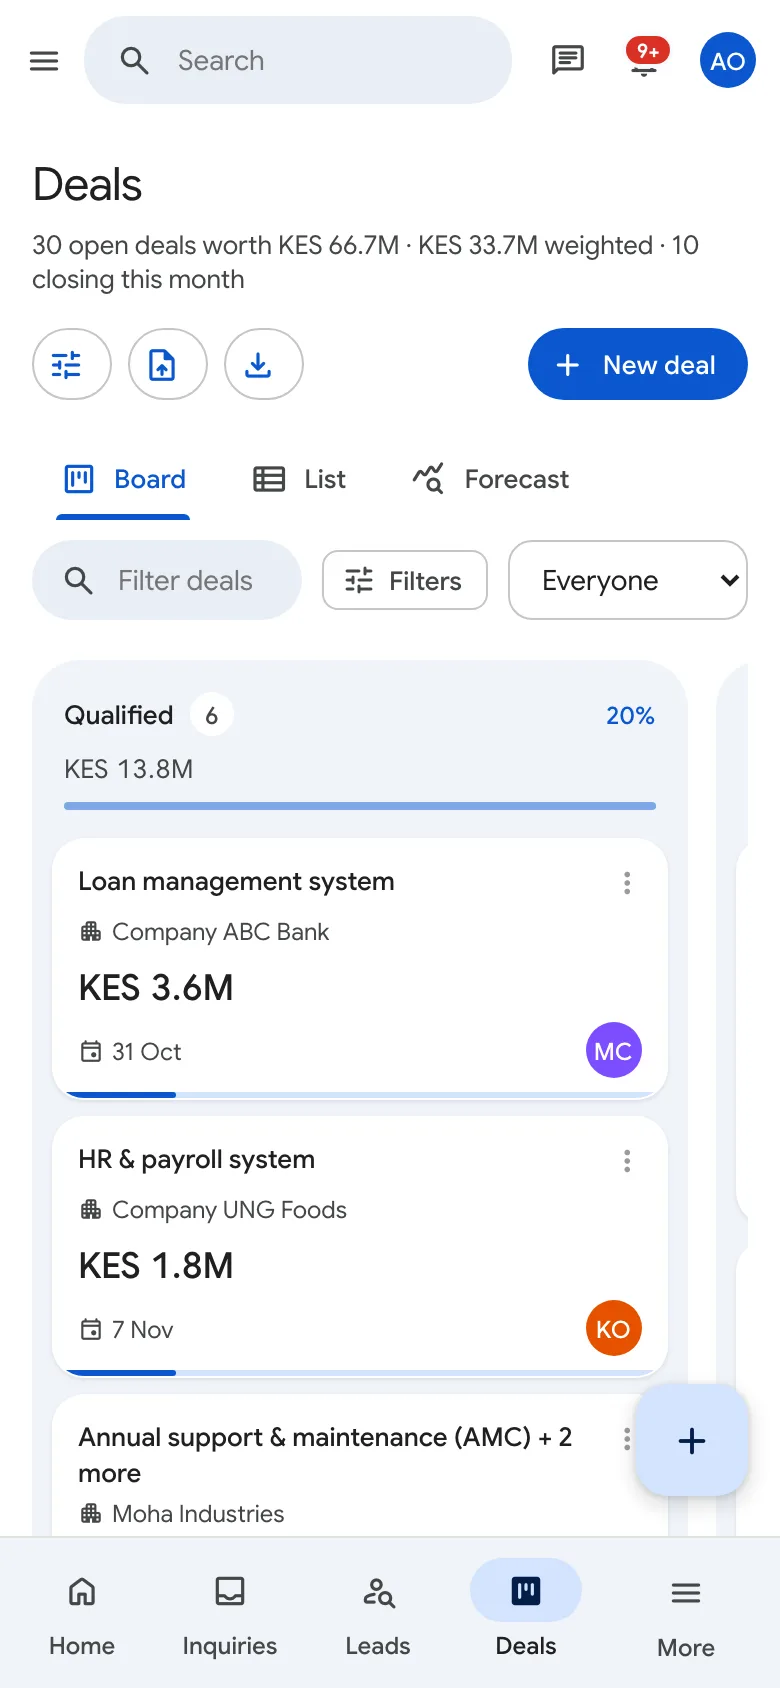Open more options for Loan management system
Screen dimensions: 780x1688
tap(627, 883)
